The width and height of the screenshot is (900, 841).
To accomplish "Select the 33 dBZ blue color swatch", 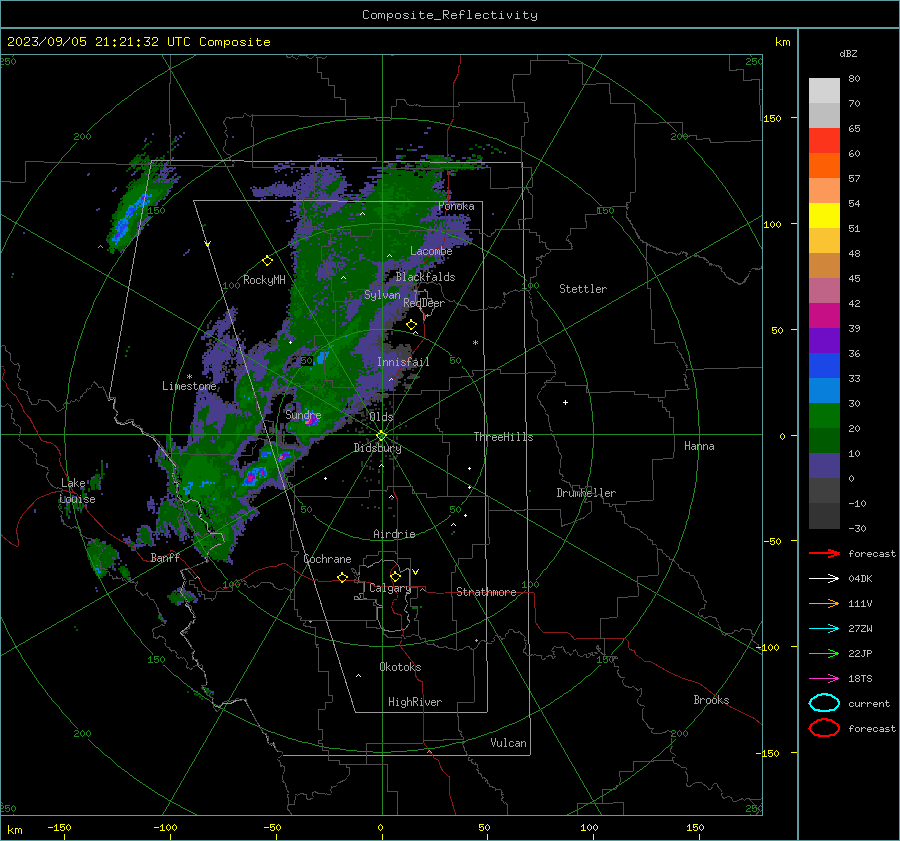I will click(x=824, y=366).
